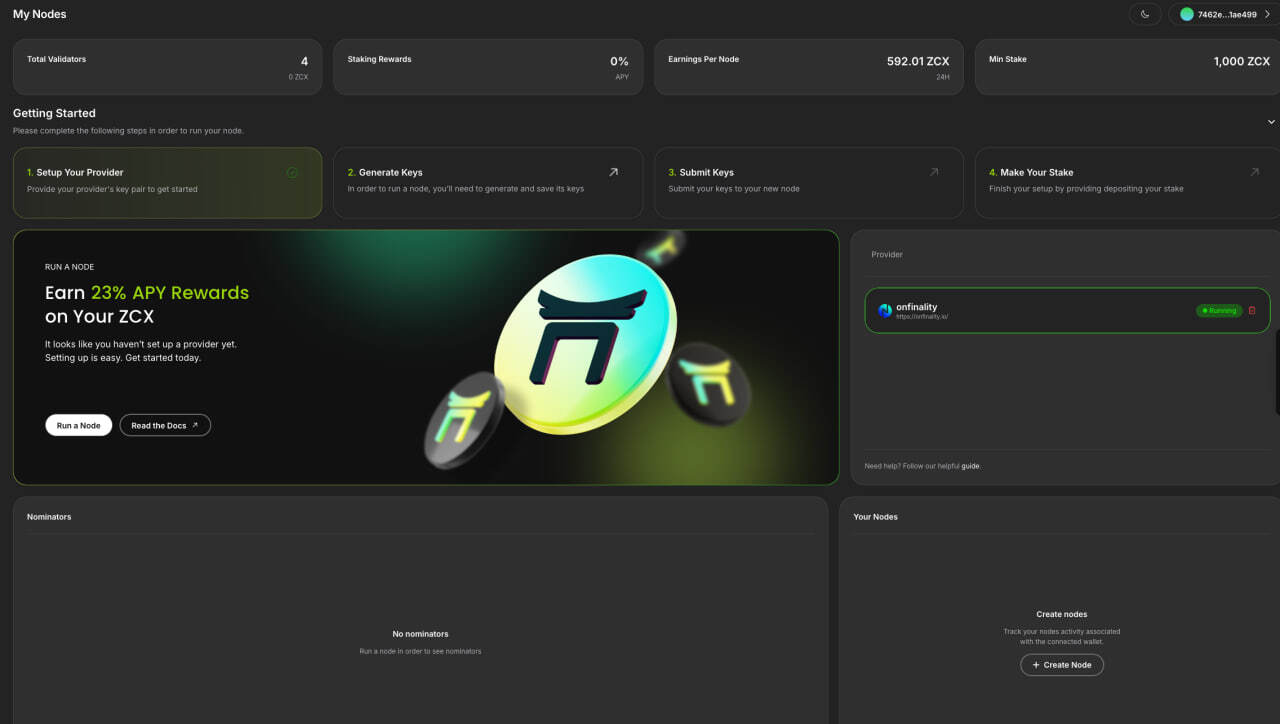Click the My Nodes page title
The image size is (1280, 724).
pos(40,14)
